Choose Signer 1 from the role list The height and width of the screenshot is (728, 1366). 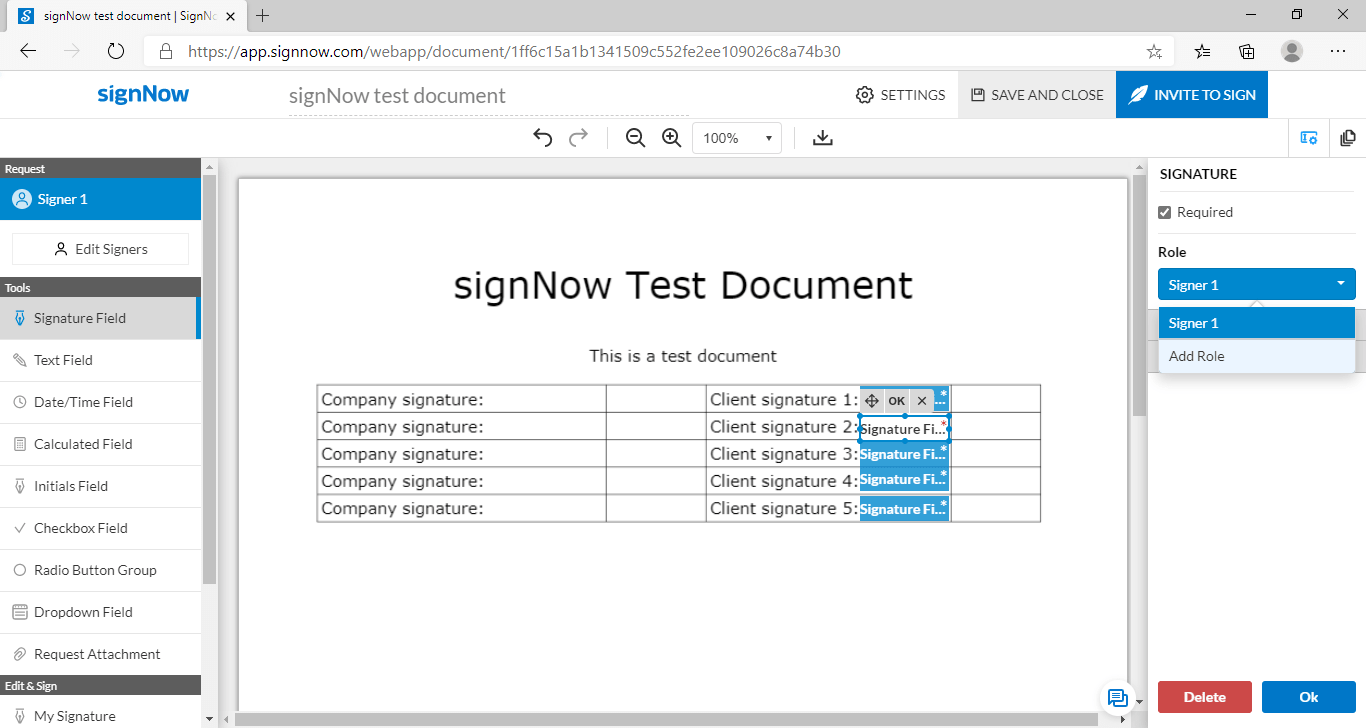click(x=1257, y=323)
